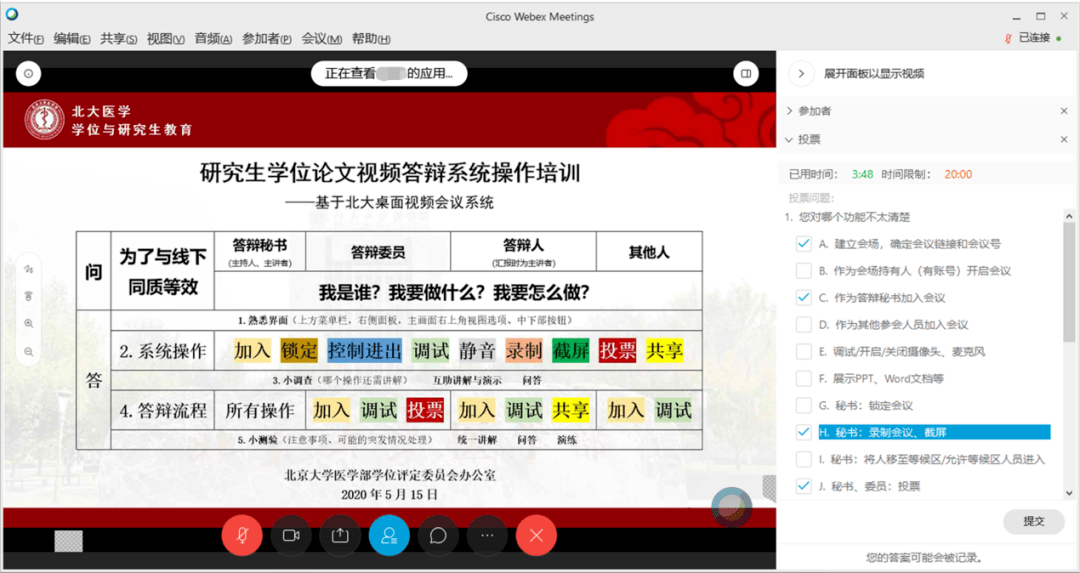The height and width of the screenshot is (573, 1080).
Task: Click the blue 控制进出 label on slide
Action: pyautogui.click(x=364, y=351)
